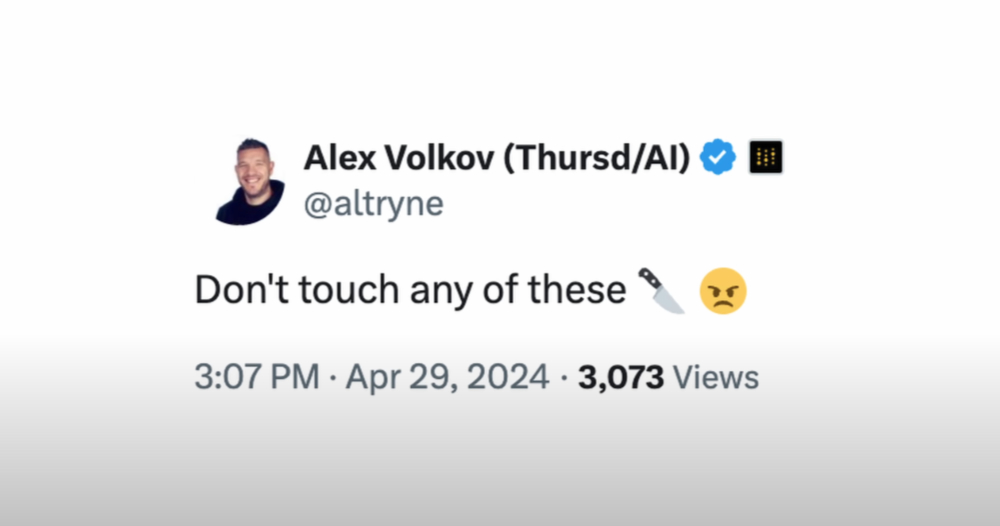1000x526 pixels.
Task: Open the black-and-yellow affiliate organization badge
Action: coord(765,157)
